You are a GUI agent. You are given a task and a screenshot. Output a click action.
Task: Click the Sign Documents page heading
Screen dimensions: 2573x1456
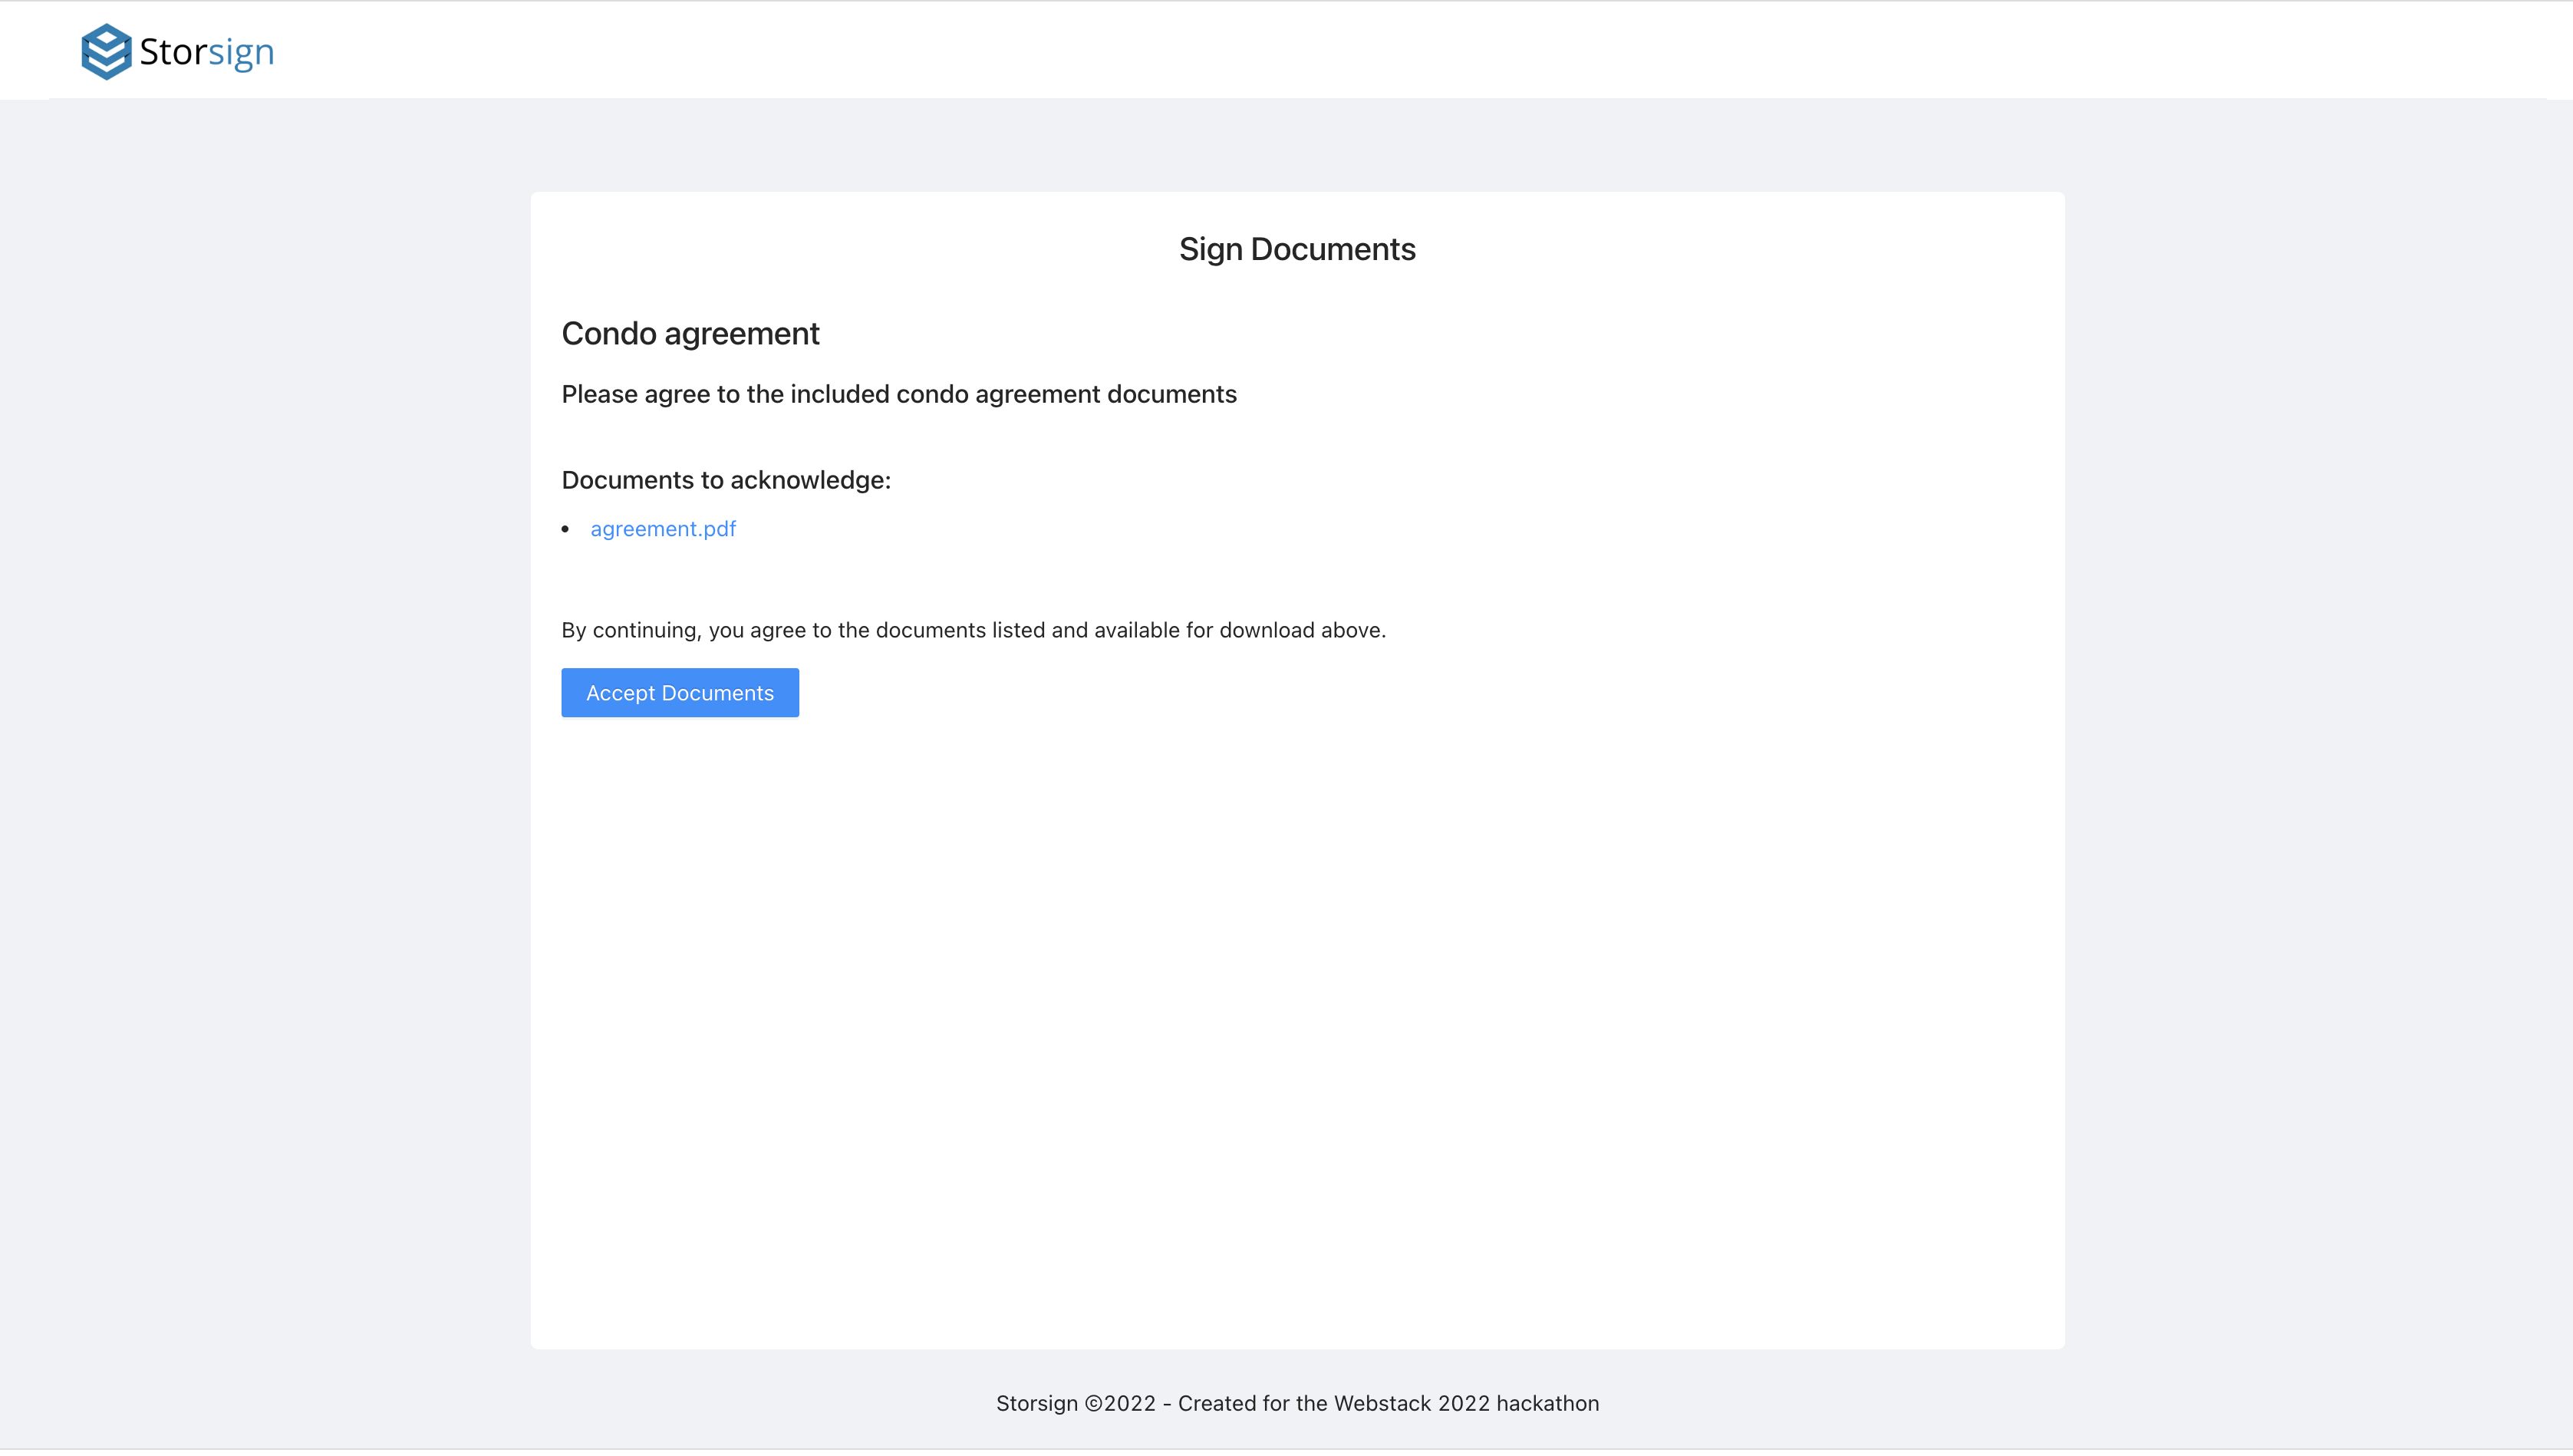click(x=1296, y=249)
